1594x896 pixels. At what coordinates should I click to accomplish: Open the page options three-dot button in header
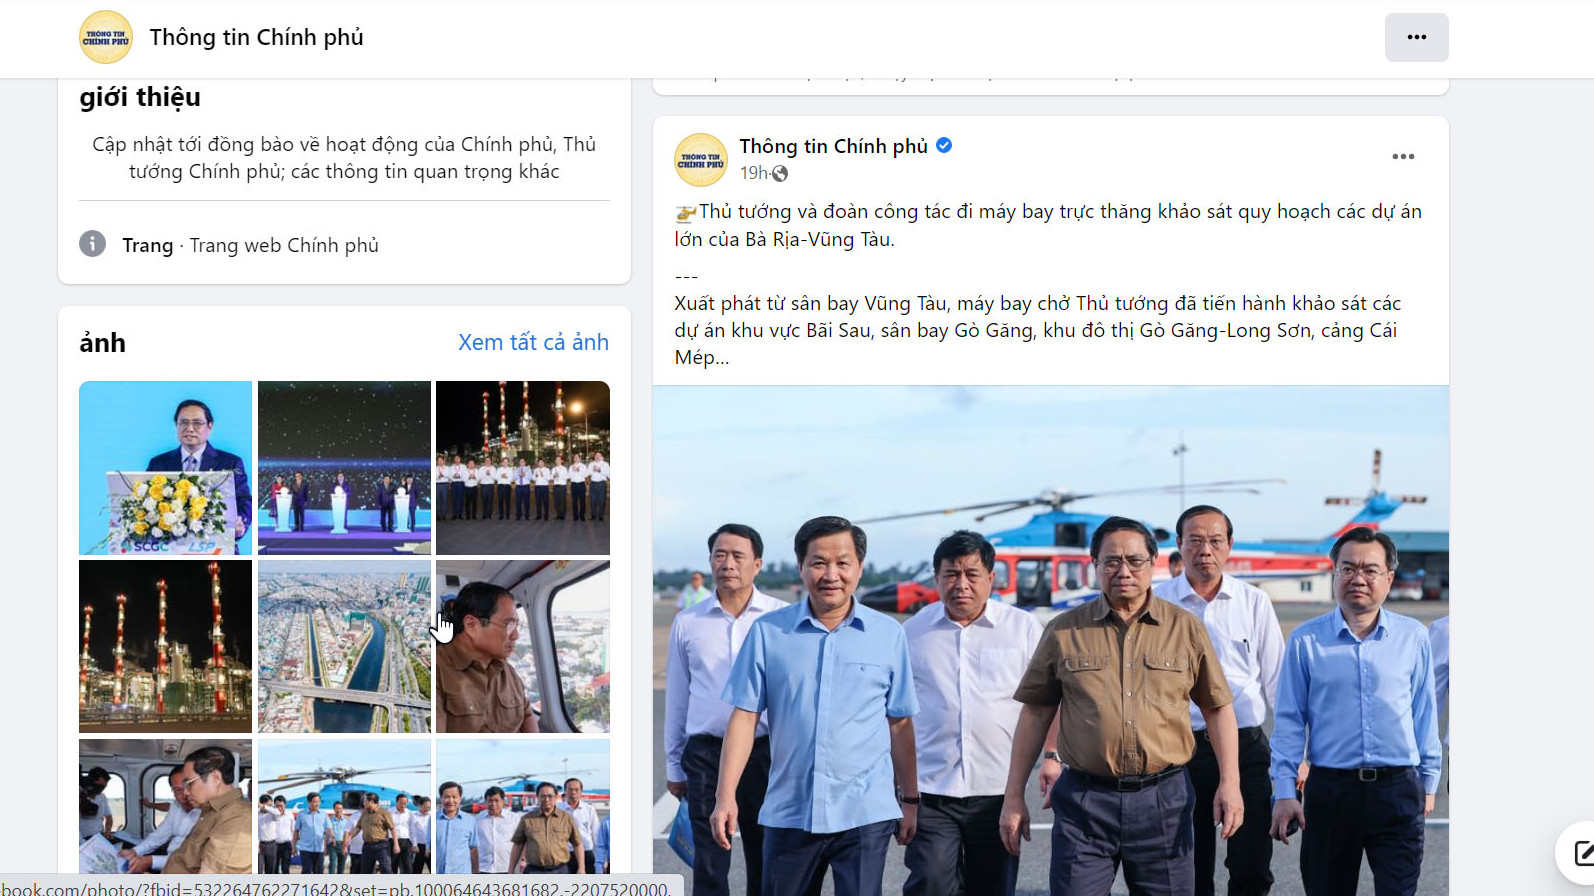coord(1416,37)
